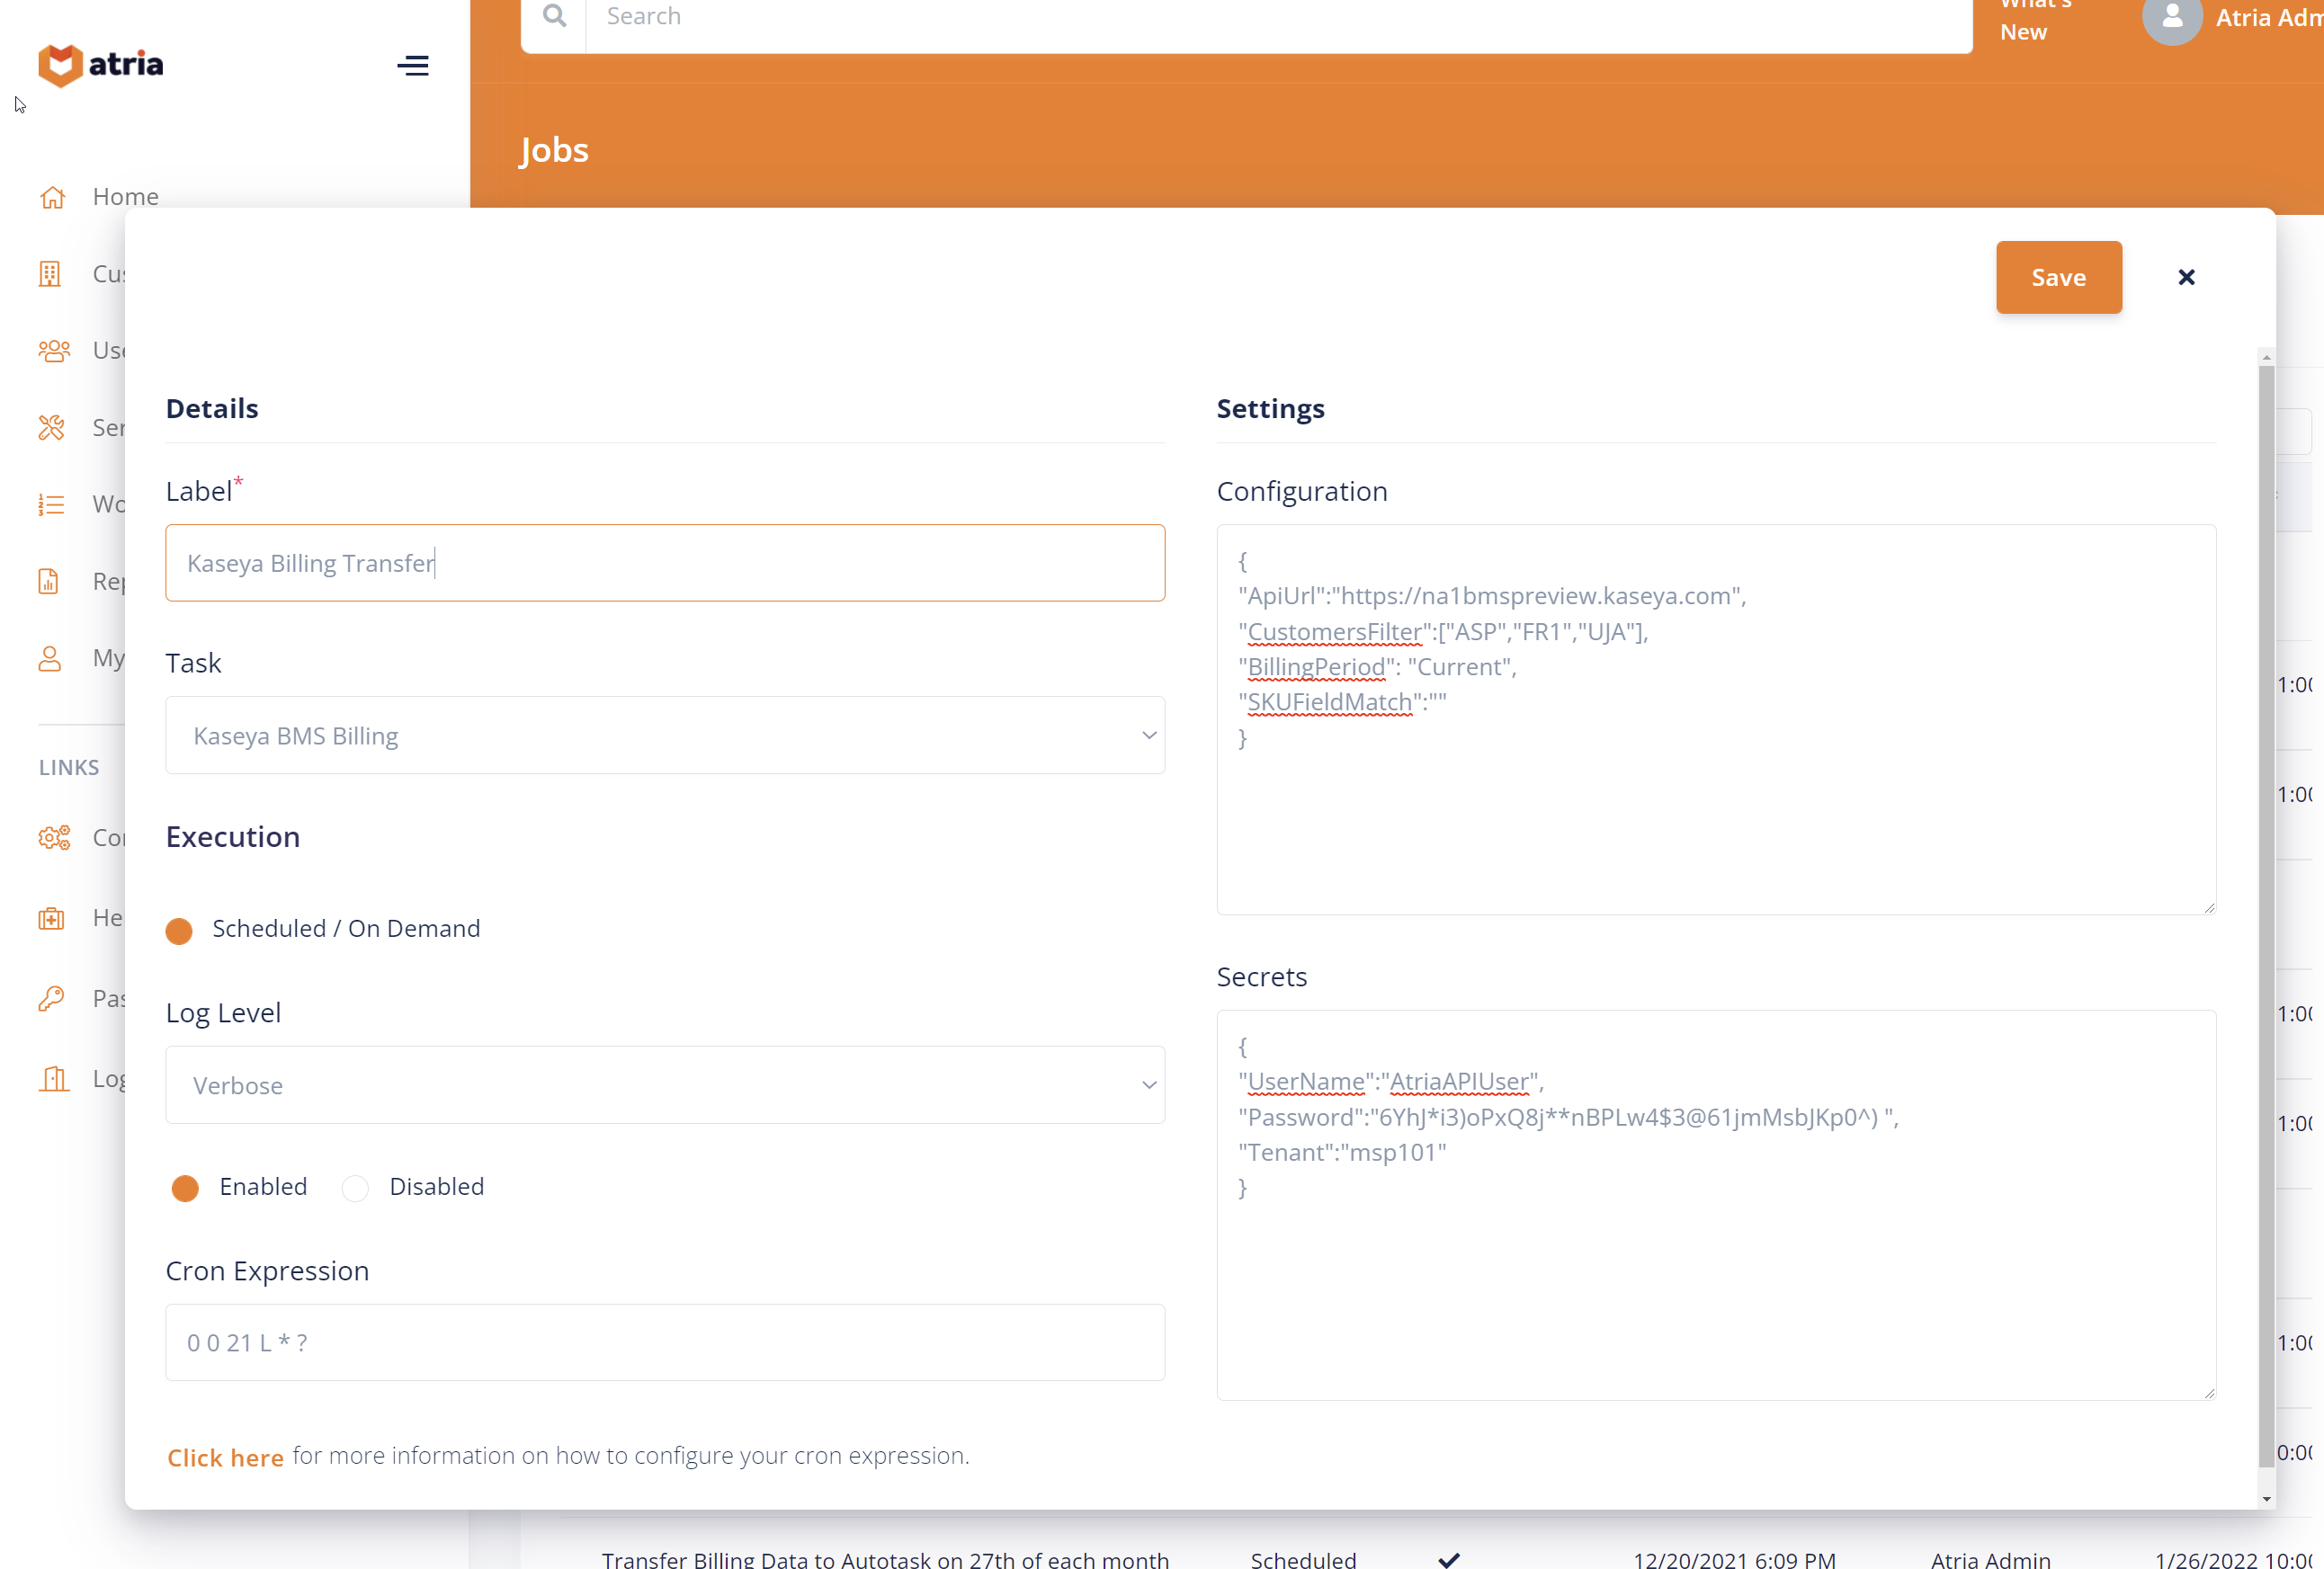
Task: Open the Task dropdown Kaseya BMS Billing
Action: point(664,736)
